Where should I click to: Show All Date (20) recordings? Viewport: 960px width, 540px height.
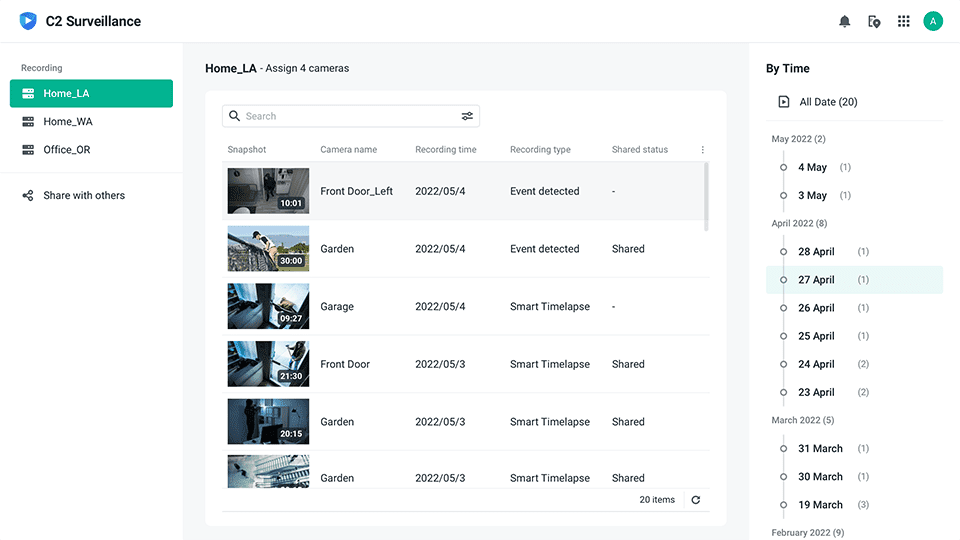pos(828,102)
